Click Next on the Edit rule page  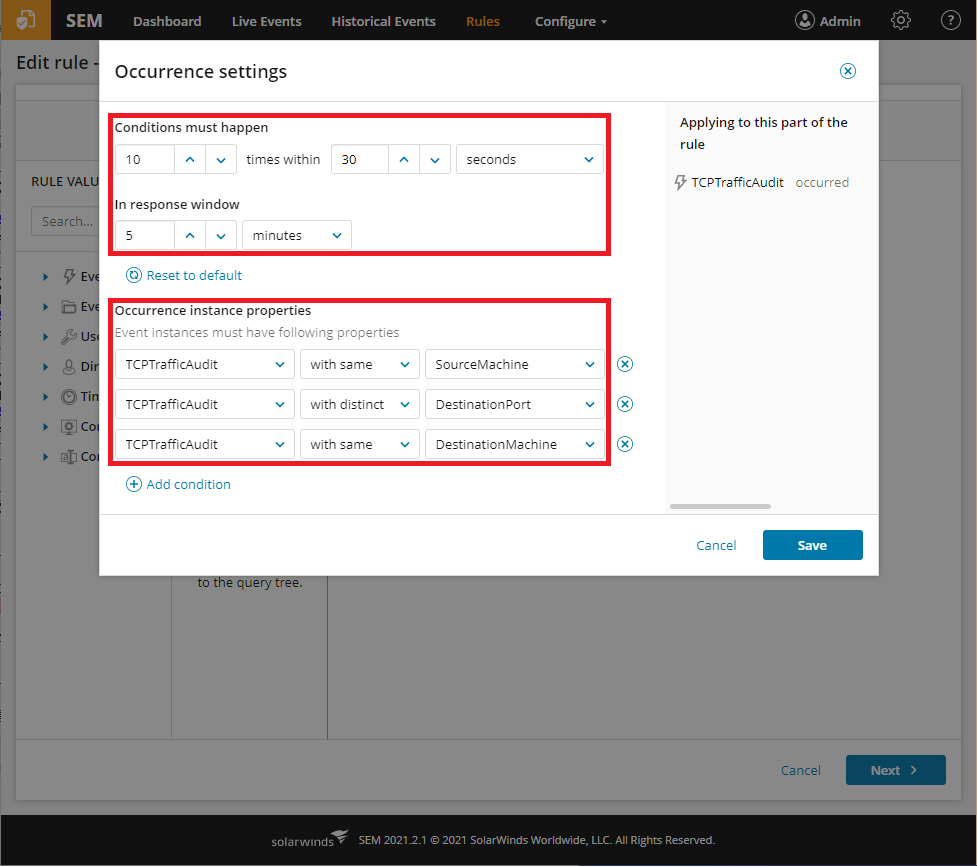point(895,770)
